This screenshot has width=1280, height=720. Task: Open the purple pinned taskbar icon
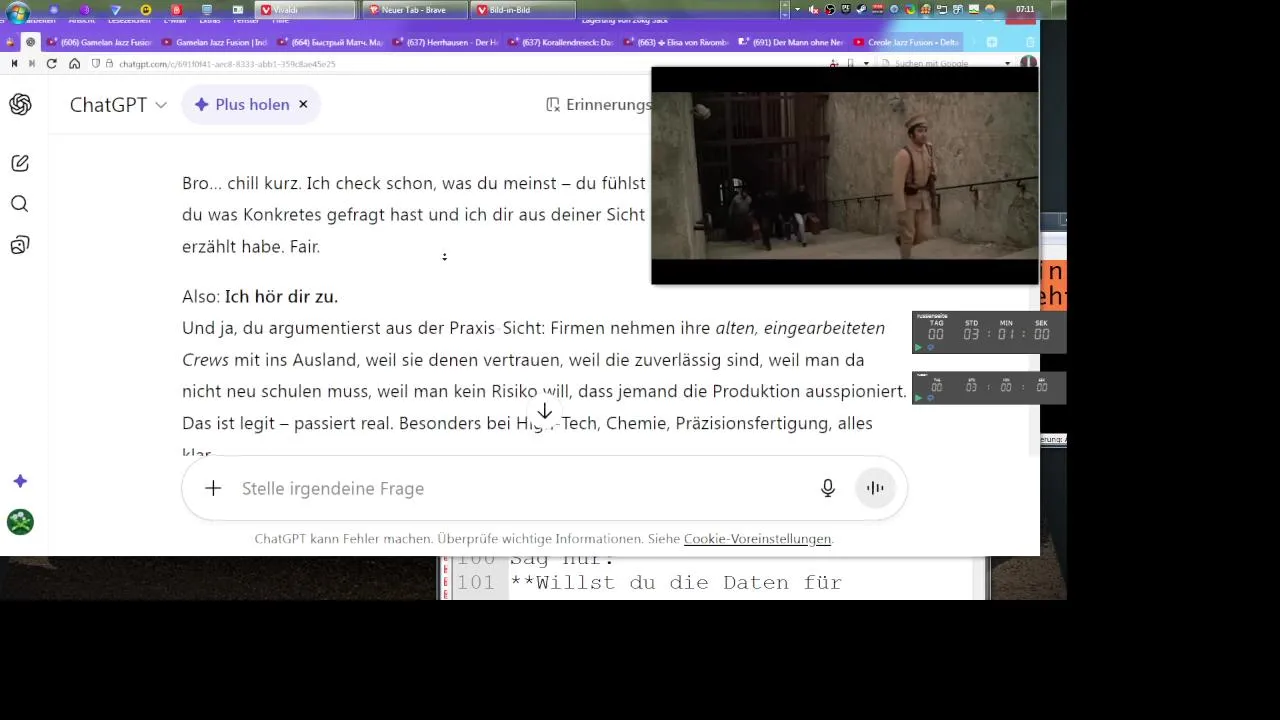(x=84, y=10)
